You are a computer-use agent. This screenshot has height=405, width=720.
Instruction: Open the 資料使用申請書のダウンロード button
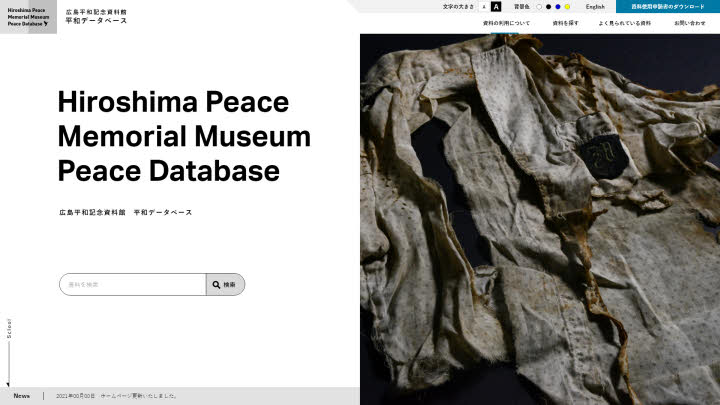pos(668,6)
